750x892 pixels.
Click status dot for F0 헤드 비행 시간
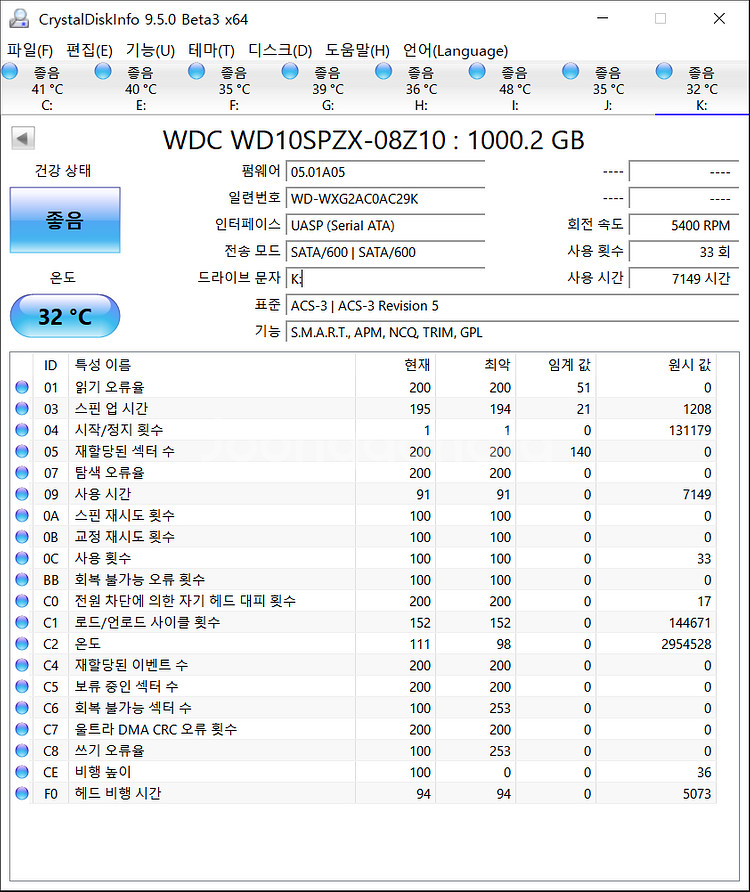[x=22, y=793]
